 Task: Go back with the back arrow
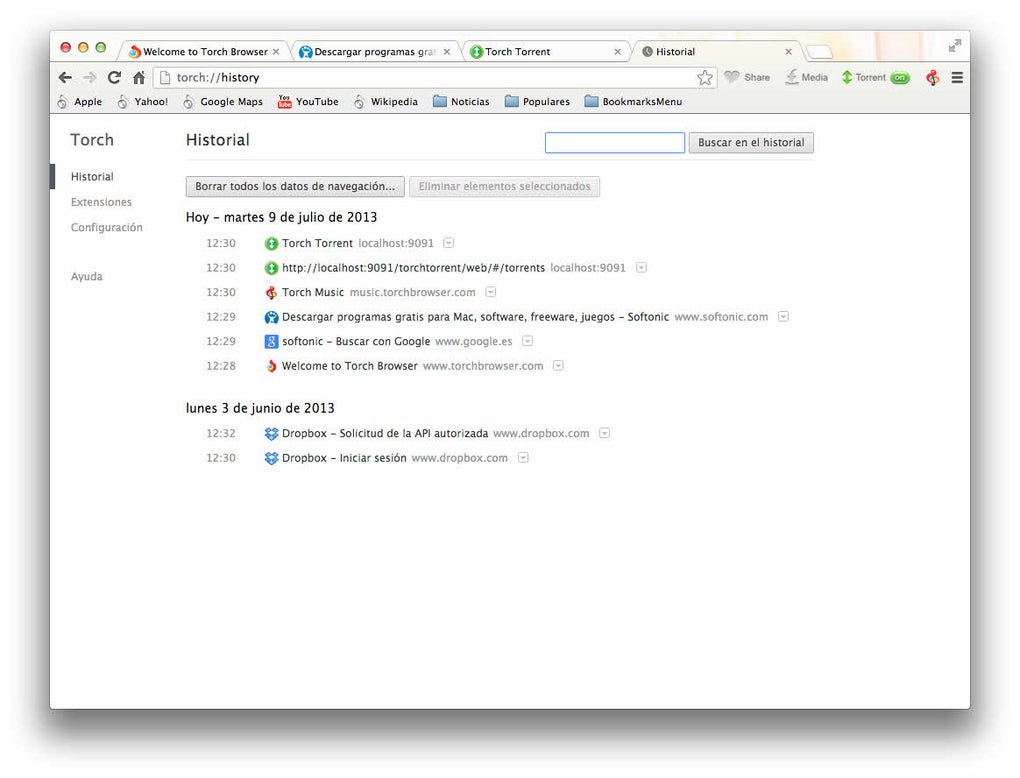(65, 77)
